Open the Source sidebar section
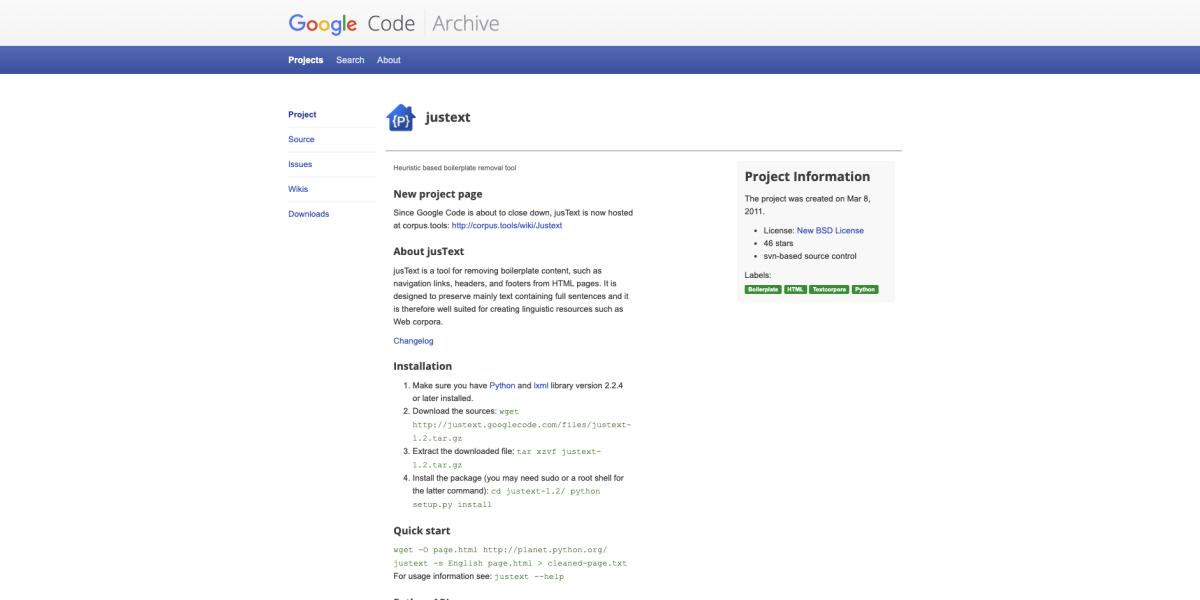Screen dimensions: 1200x600 (x=301, y=140)
